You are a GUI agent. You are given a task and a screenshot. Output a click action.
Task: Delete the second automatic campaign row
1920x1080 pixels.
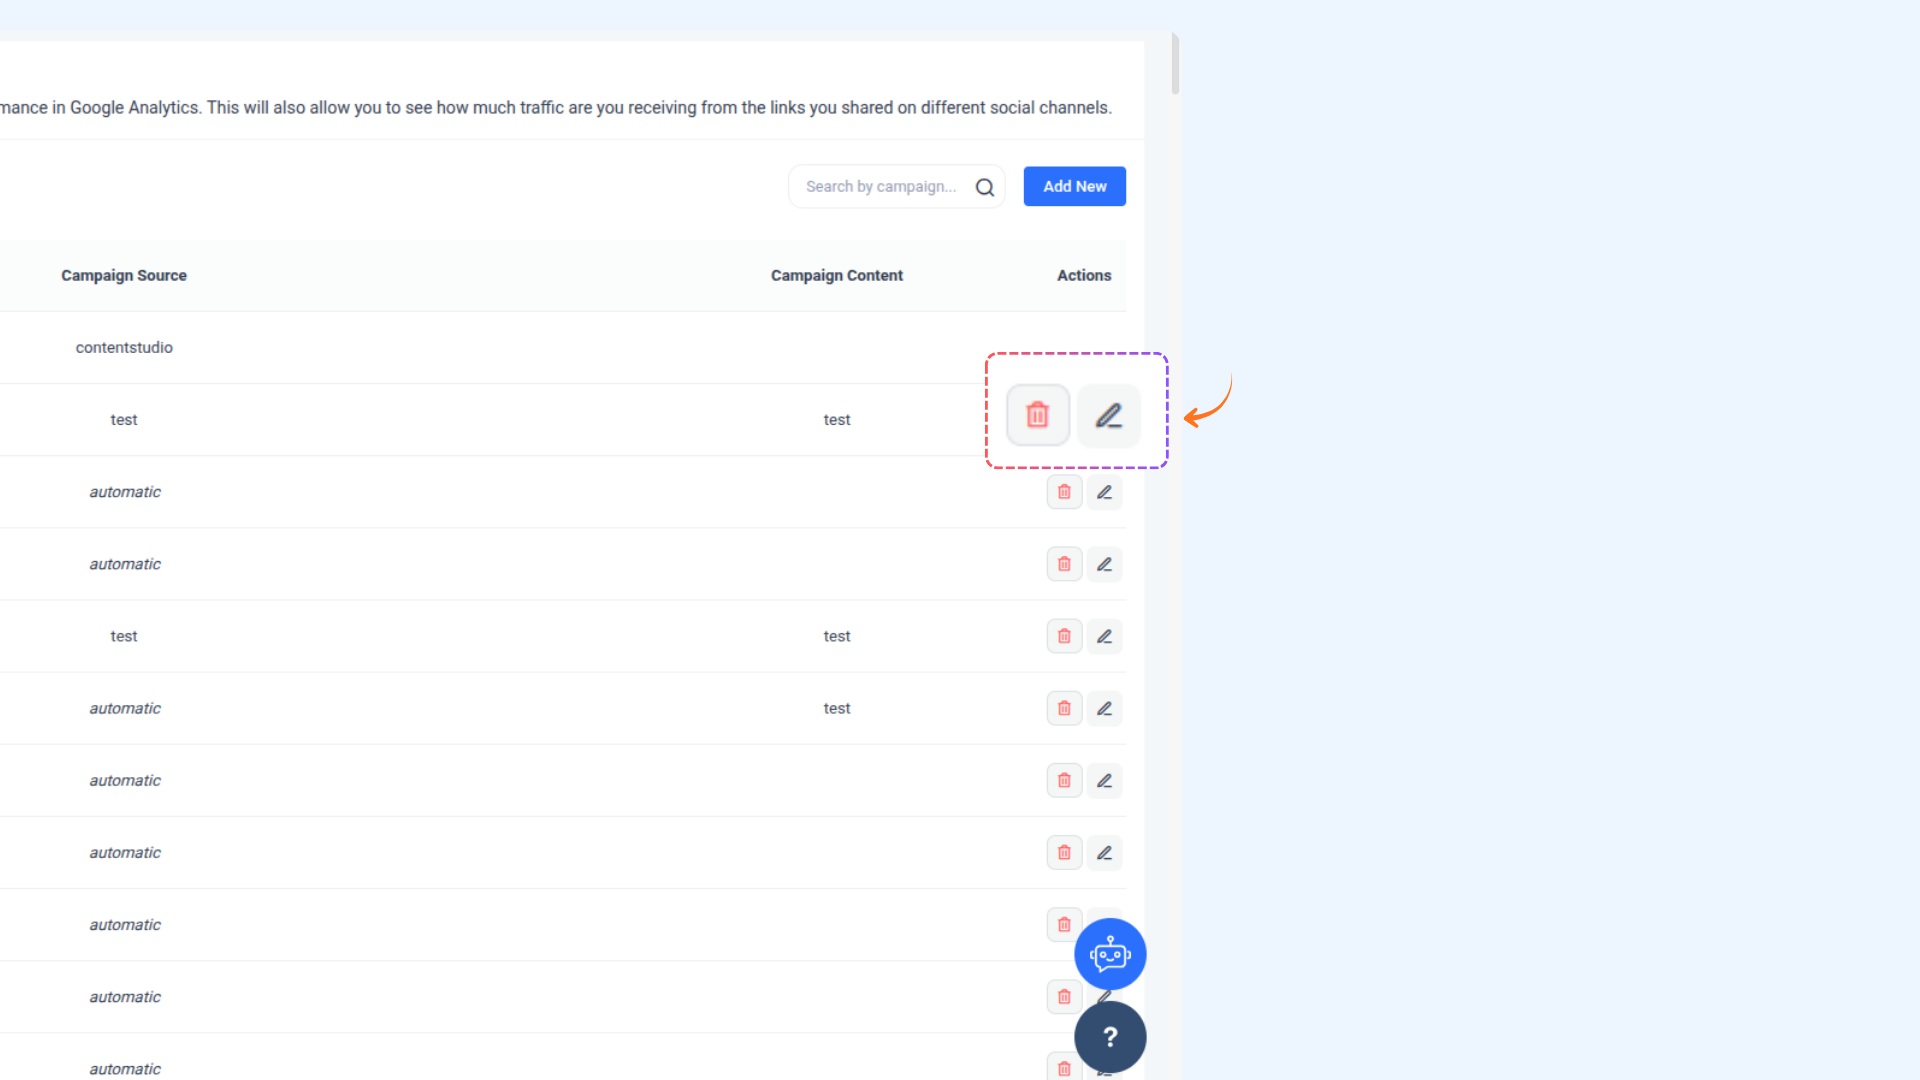pos(1064,564)
